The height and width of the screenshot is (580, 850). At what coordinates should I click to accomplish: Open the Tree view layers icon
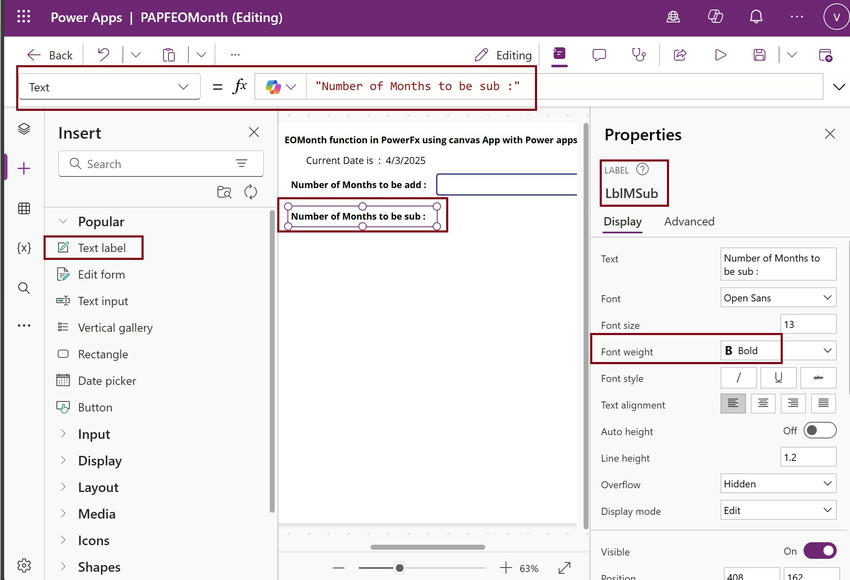click(24, 128)
